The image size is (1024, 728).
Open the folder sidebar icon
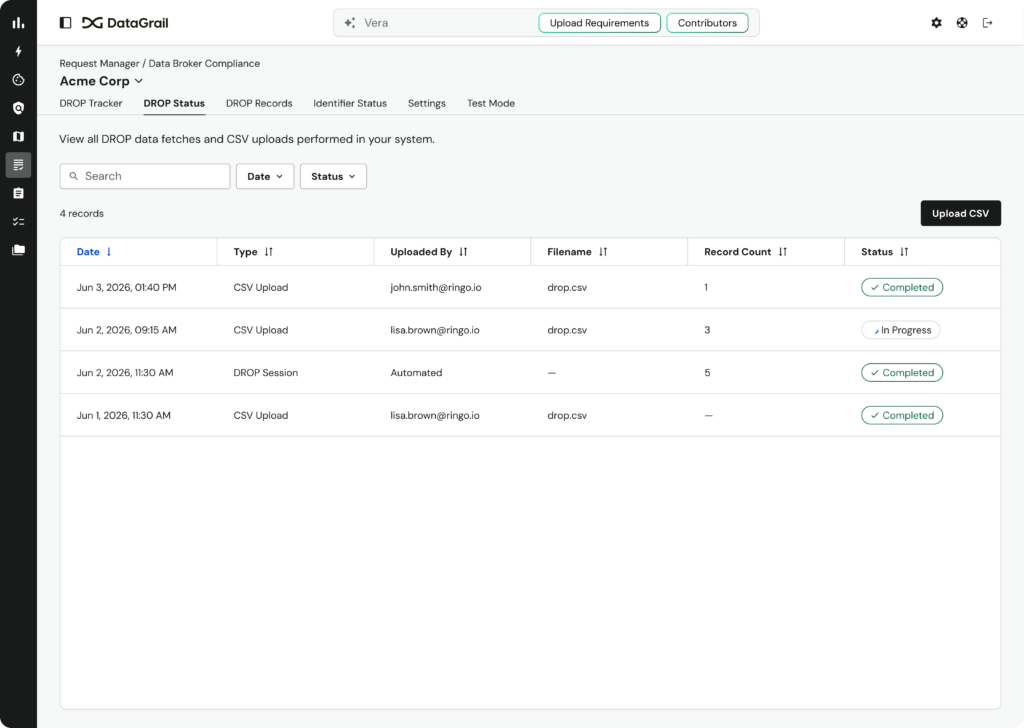point(18,250)
